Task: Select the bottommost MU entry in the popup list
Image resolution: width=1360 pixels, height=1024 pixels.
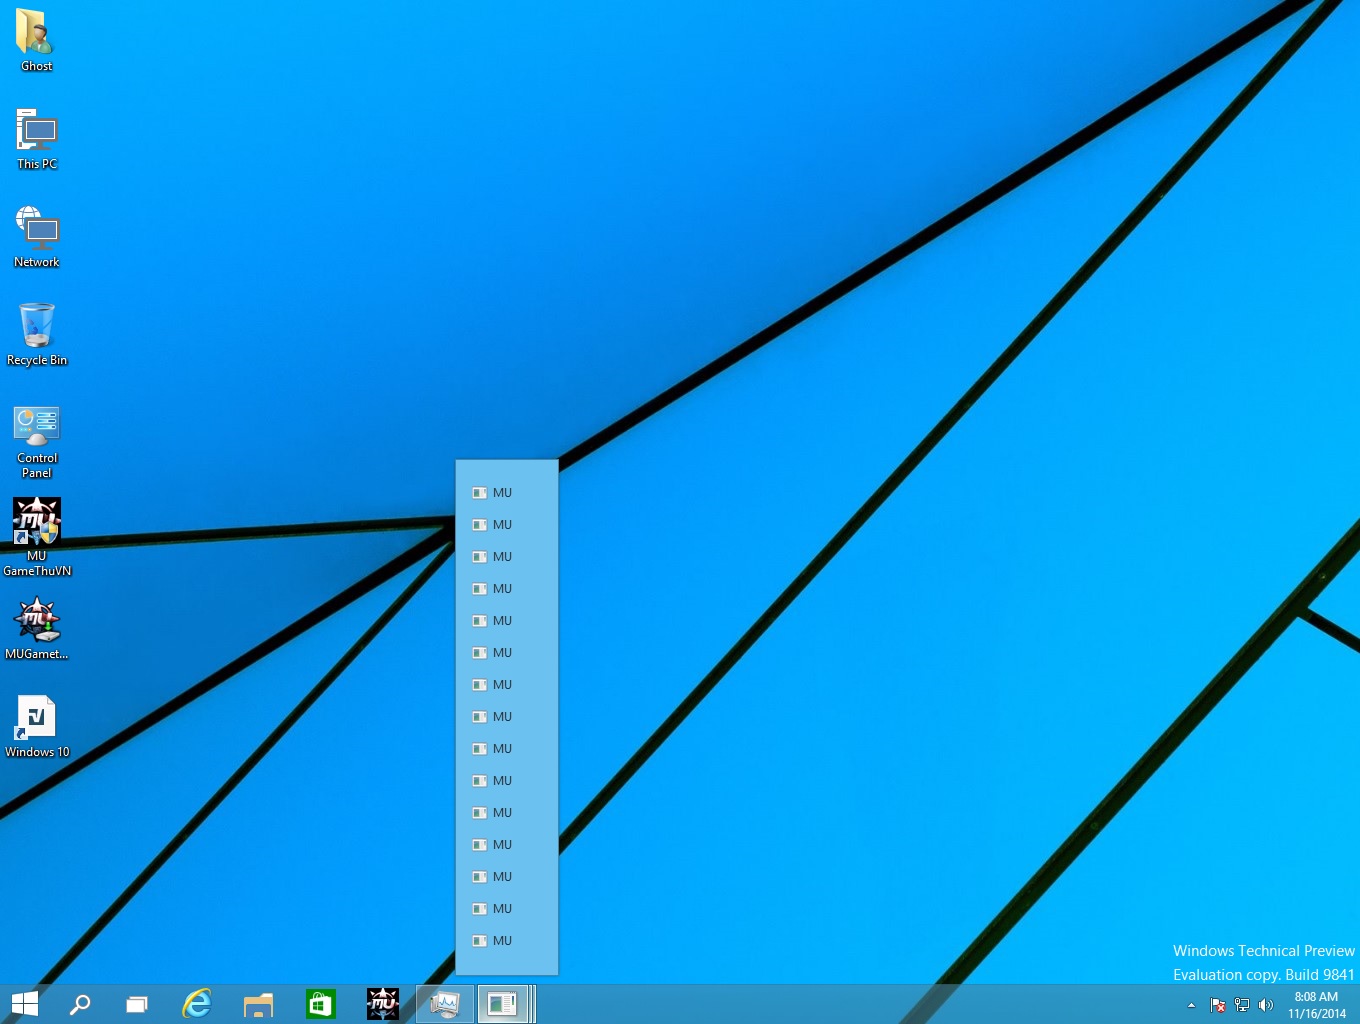Action: [507, 941]
